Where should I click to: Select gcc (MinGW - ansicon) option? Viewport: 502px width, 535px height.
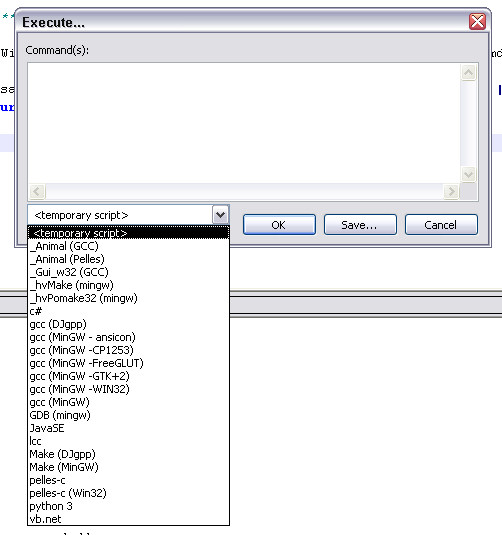pos(128,337)
